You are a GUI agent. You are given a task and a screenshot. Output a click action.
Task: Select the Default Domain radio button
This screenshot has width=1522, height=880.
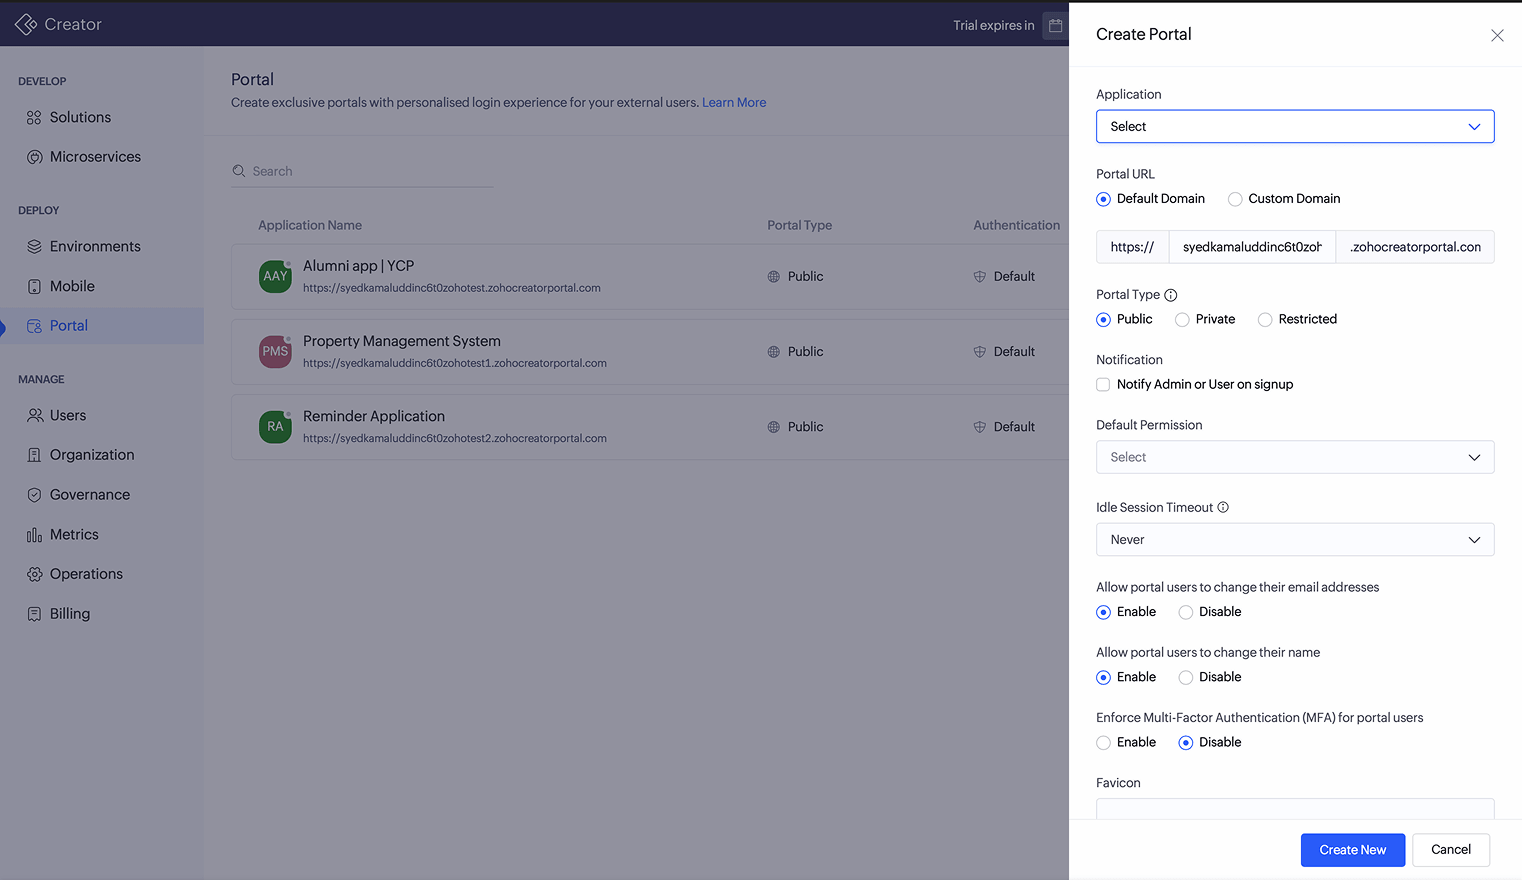click(1103, 199)
